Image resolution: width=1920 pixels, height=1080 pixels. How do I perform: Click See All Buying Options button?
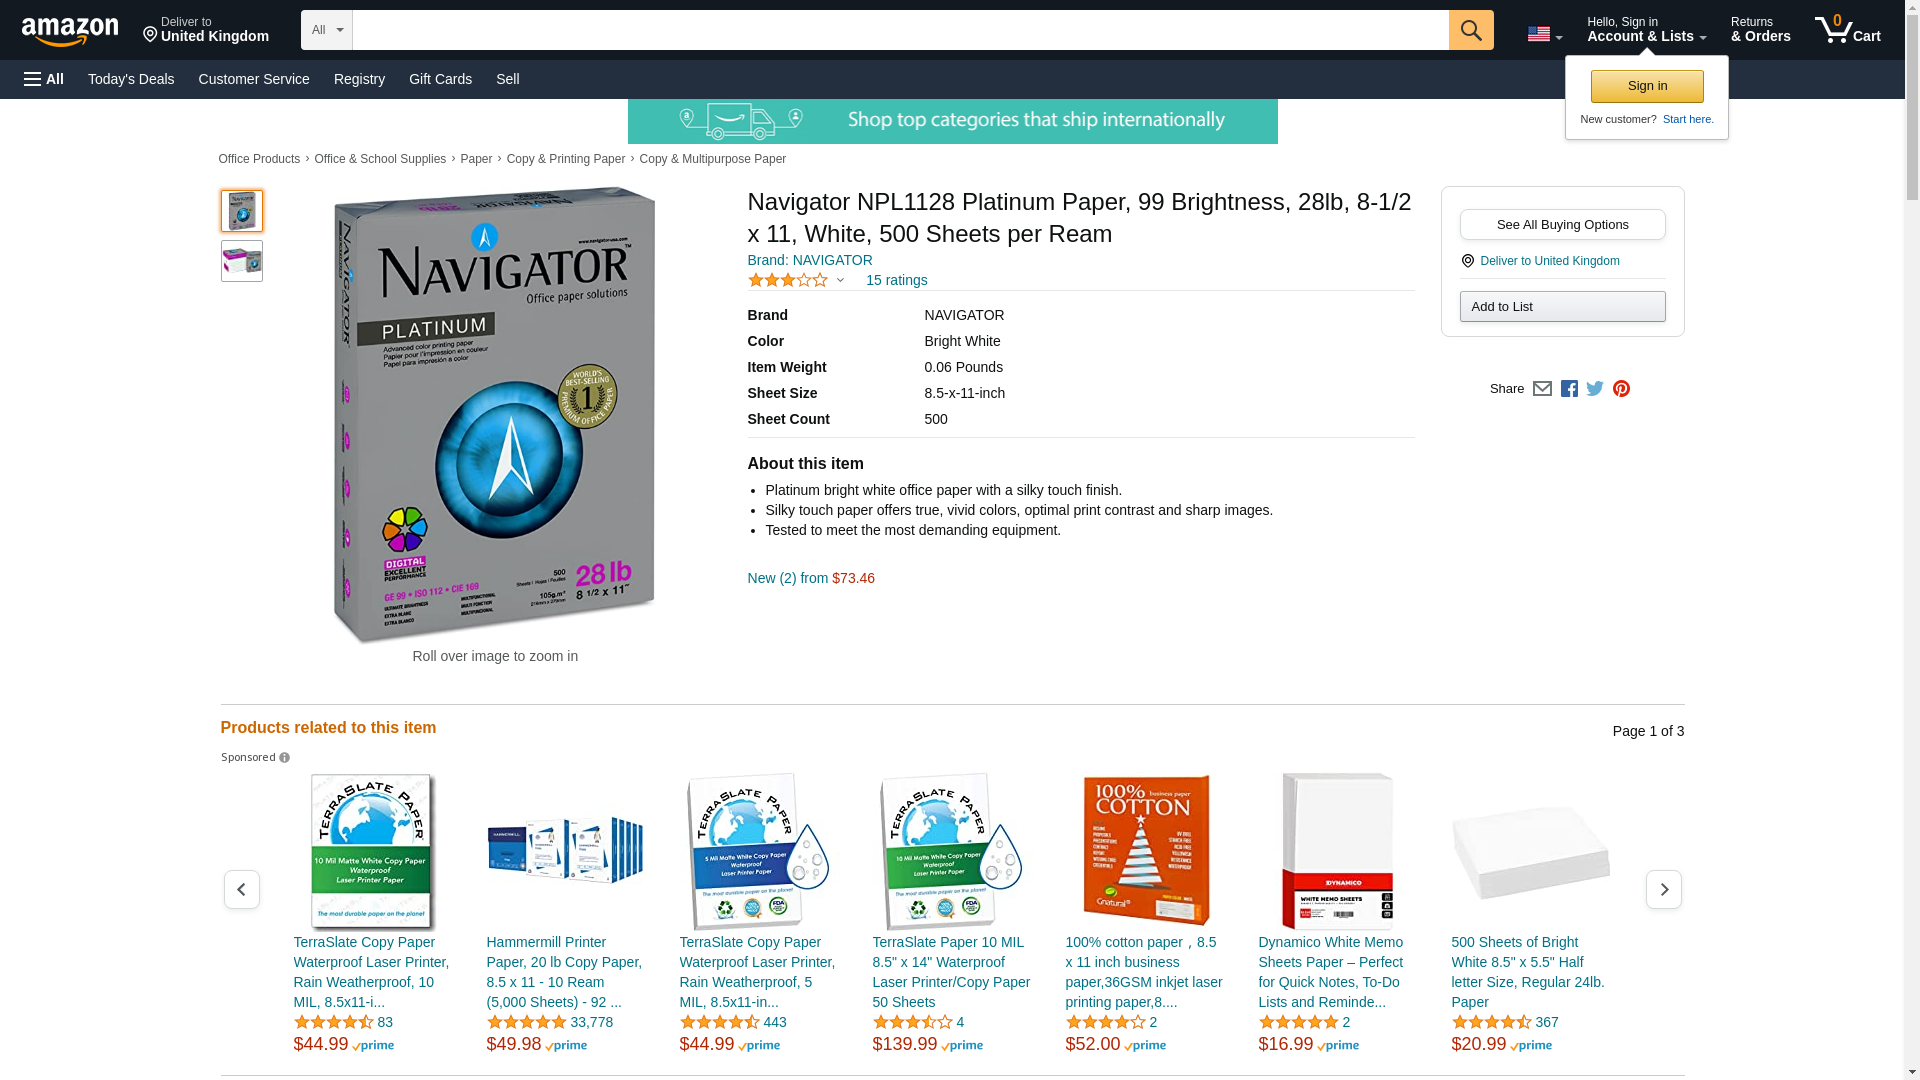pos(1562,224)
